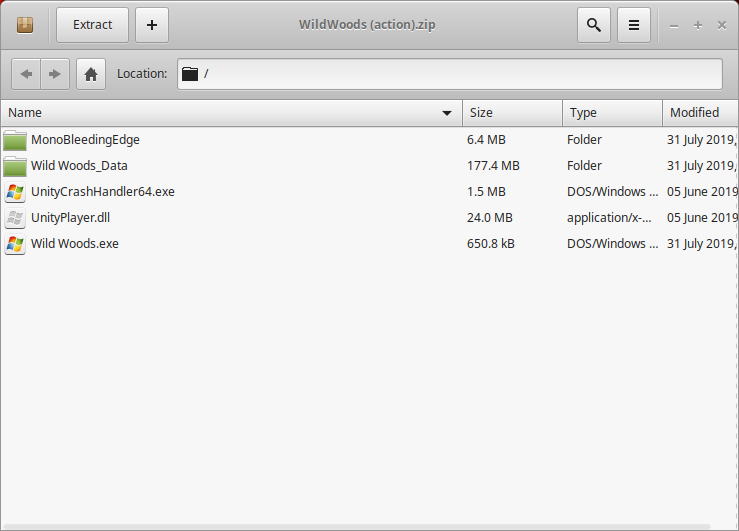Open the hamburger menu

click(x=634, y=25)
